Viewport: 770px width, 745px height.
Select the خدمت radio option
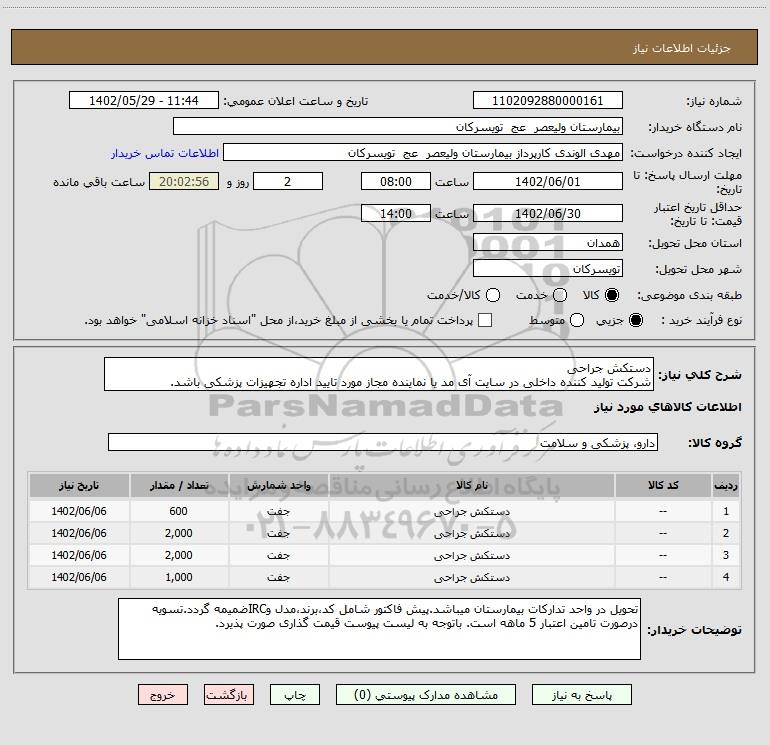click(x=559, y=296)
